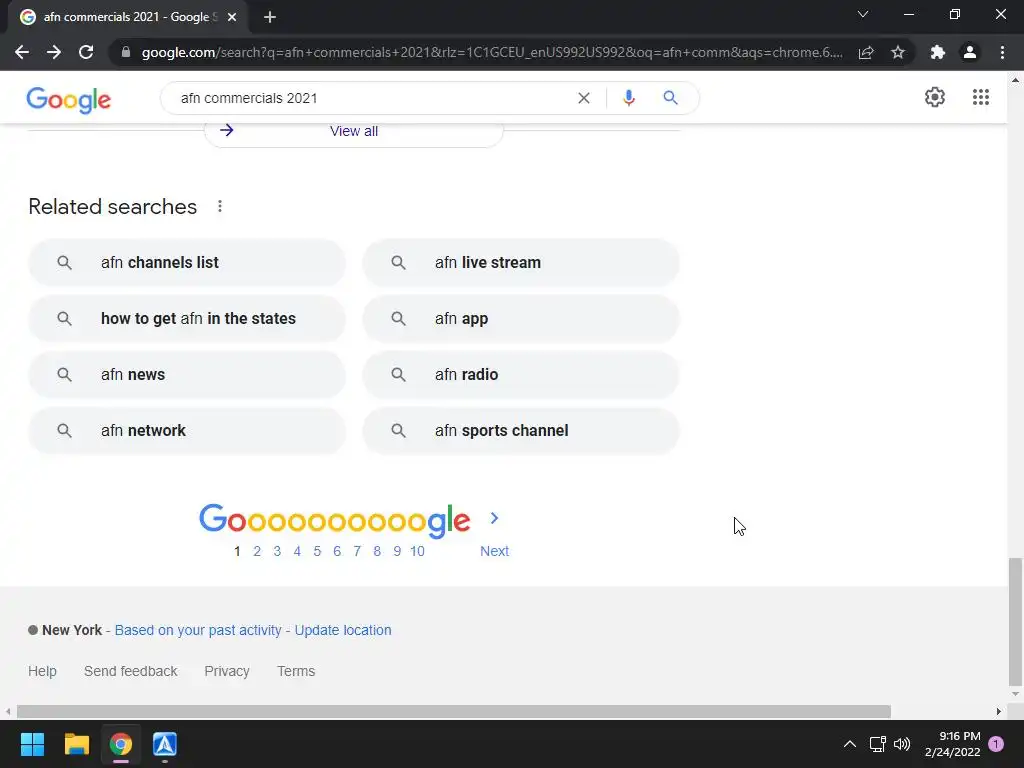Bookmark this page with the star icon
This screenshot has height=768, width=1024.
click(x=898, y=52)
